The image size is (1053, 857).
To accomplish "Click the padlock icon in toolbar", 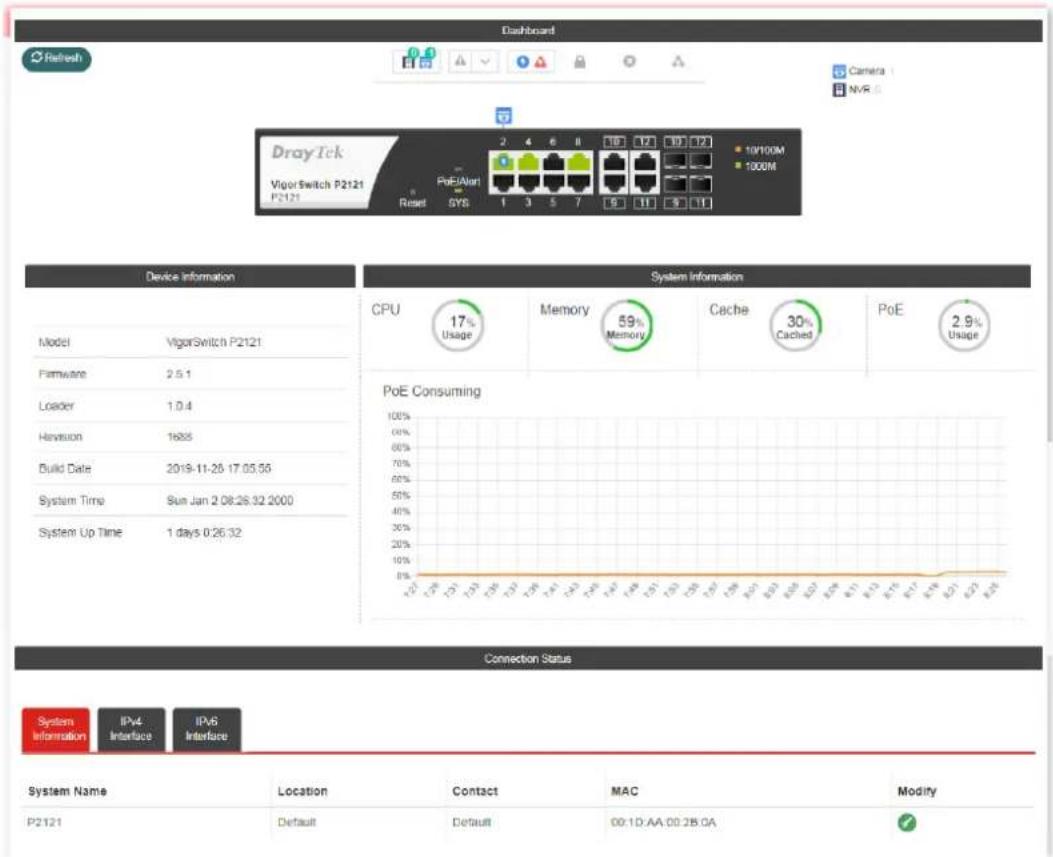I will [580, 62].
